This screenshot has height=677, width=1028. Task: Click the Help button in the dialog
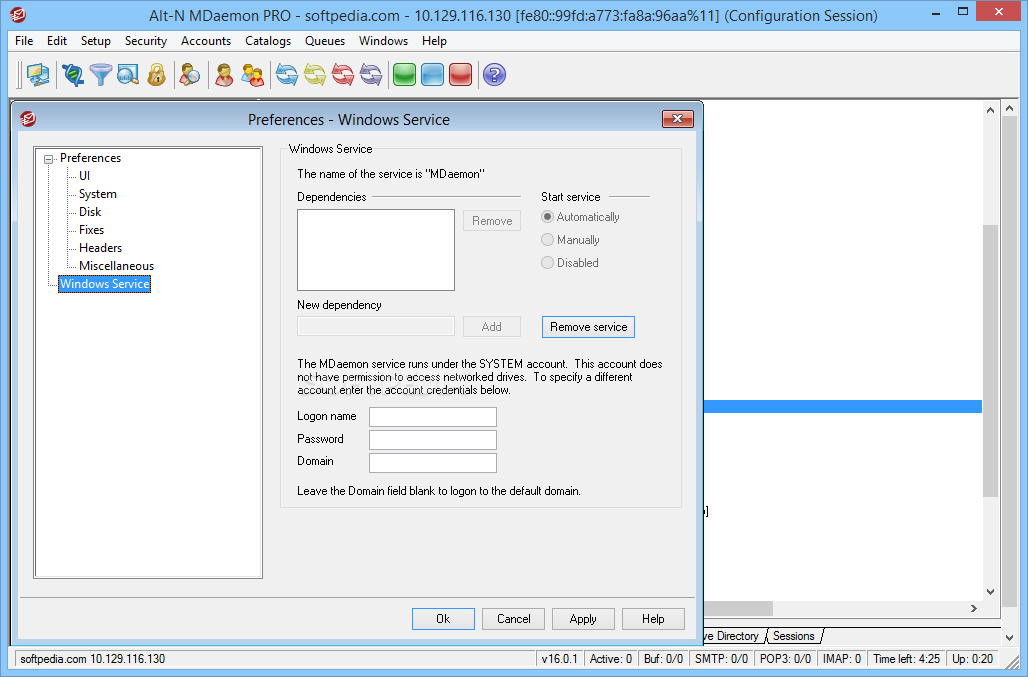point(653,619)
